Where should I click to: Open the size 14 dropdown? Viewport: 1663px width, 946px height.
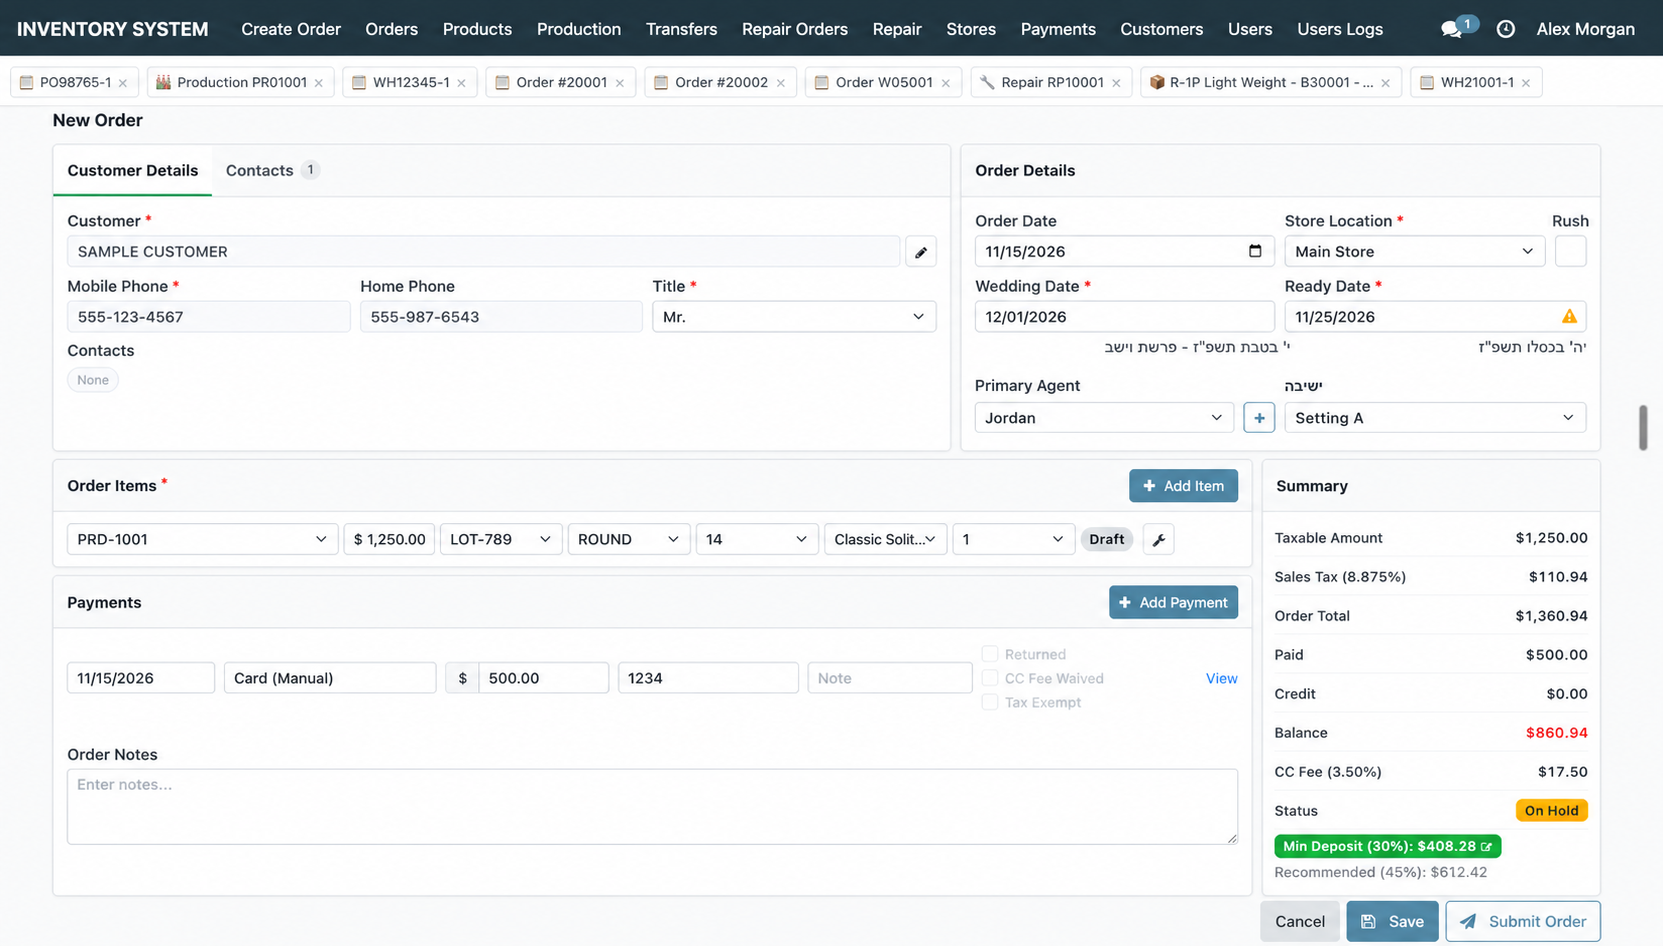757,540
